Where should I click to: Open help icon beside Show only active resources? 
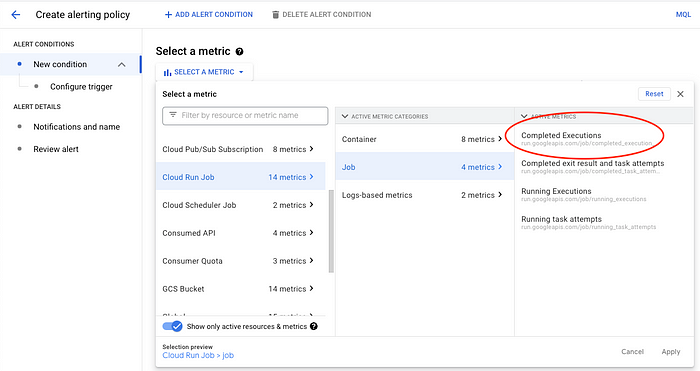(x=314, y=326)
